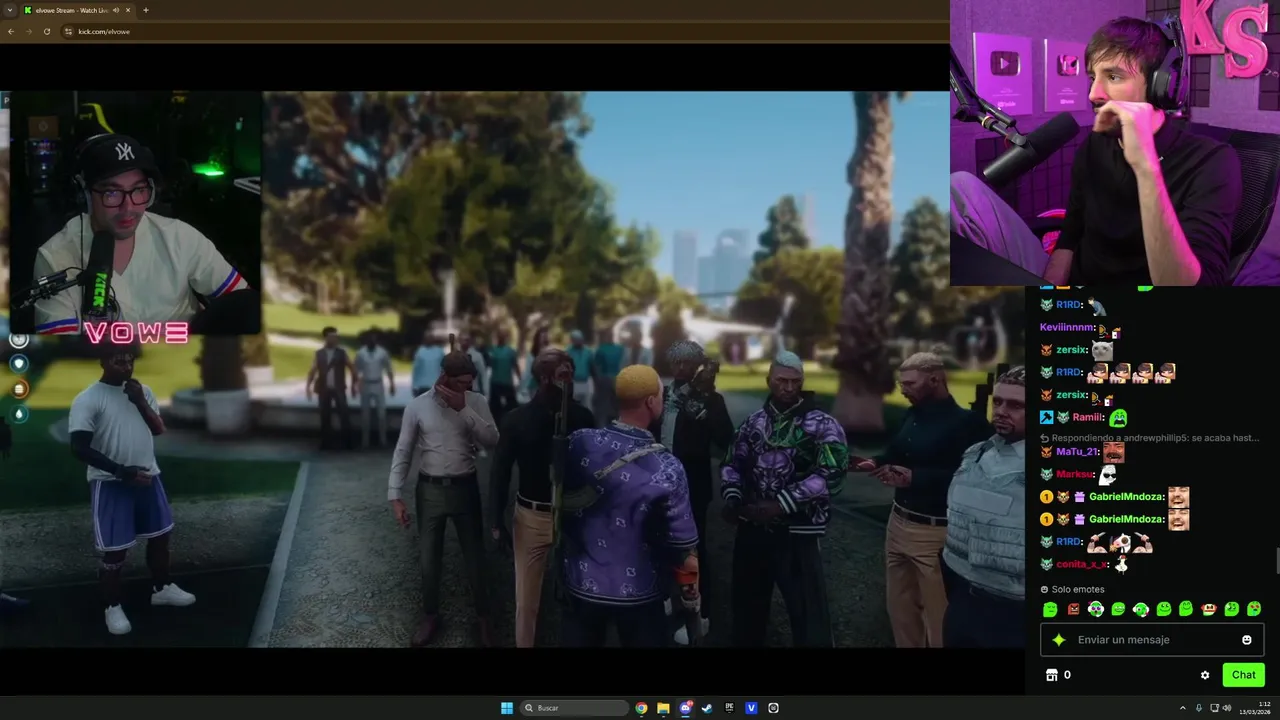The image size is (1280, 720).
Task: Select the red bandana emote
Action: pos(1208,609)
